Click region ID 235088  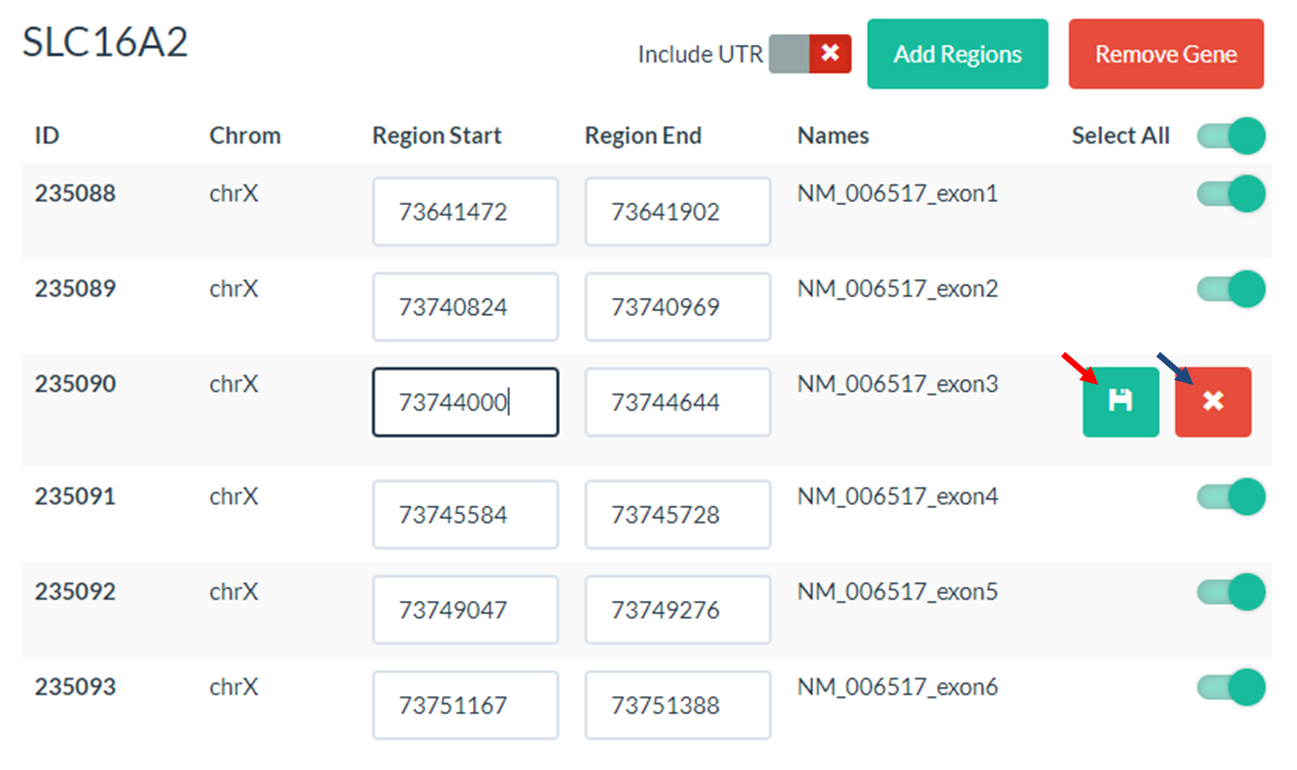click(x=75, y=193)
